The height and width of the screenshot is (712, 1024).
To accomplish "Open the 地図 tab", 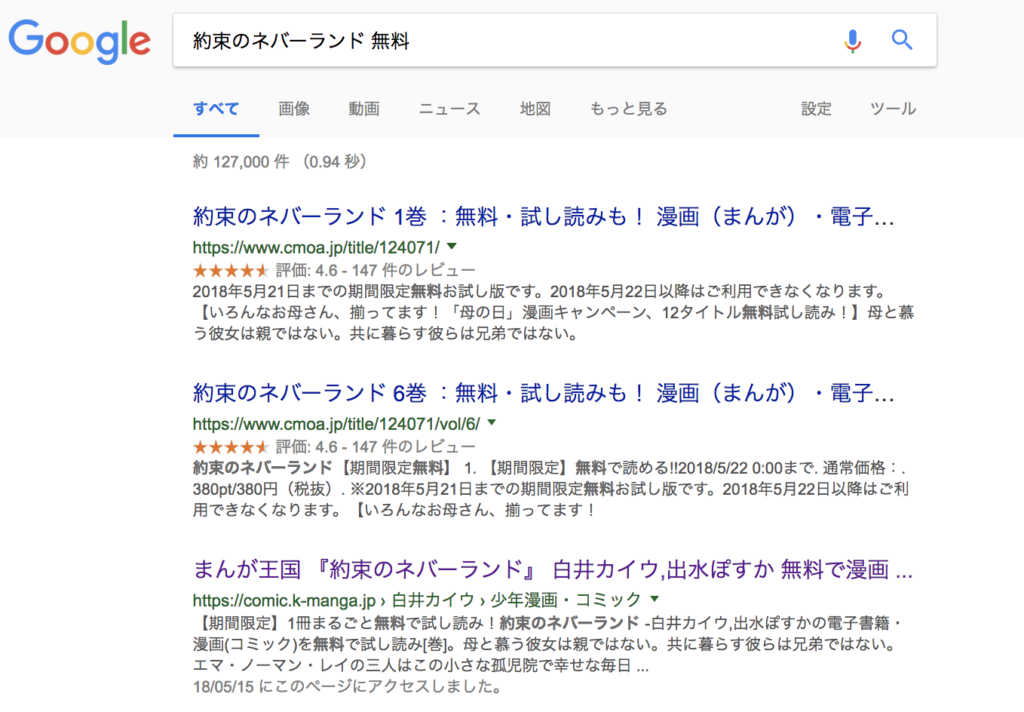I will point(535,108).
